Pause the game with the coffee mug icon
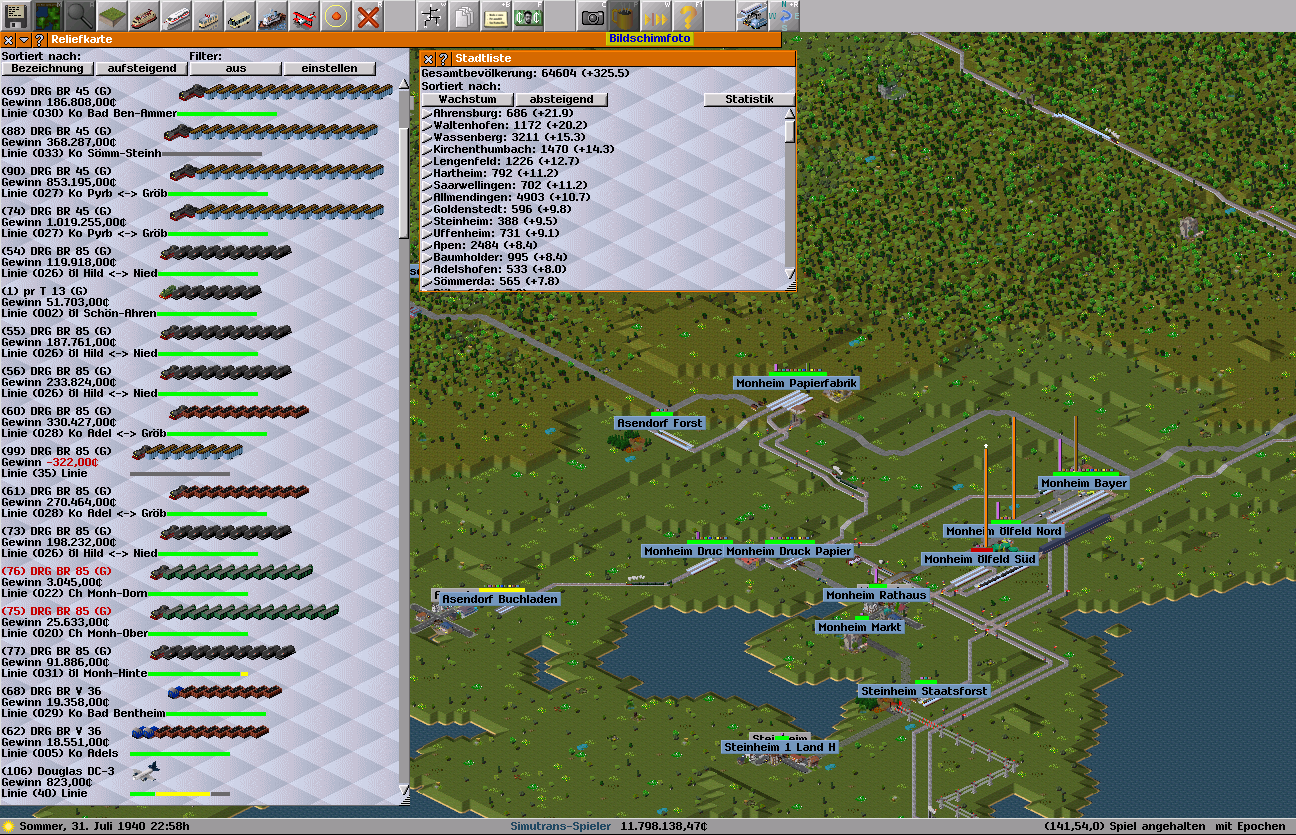The image size is (1296, 835). point(624,15)
